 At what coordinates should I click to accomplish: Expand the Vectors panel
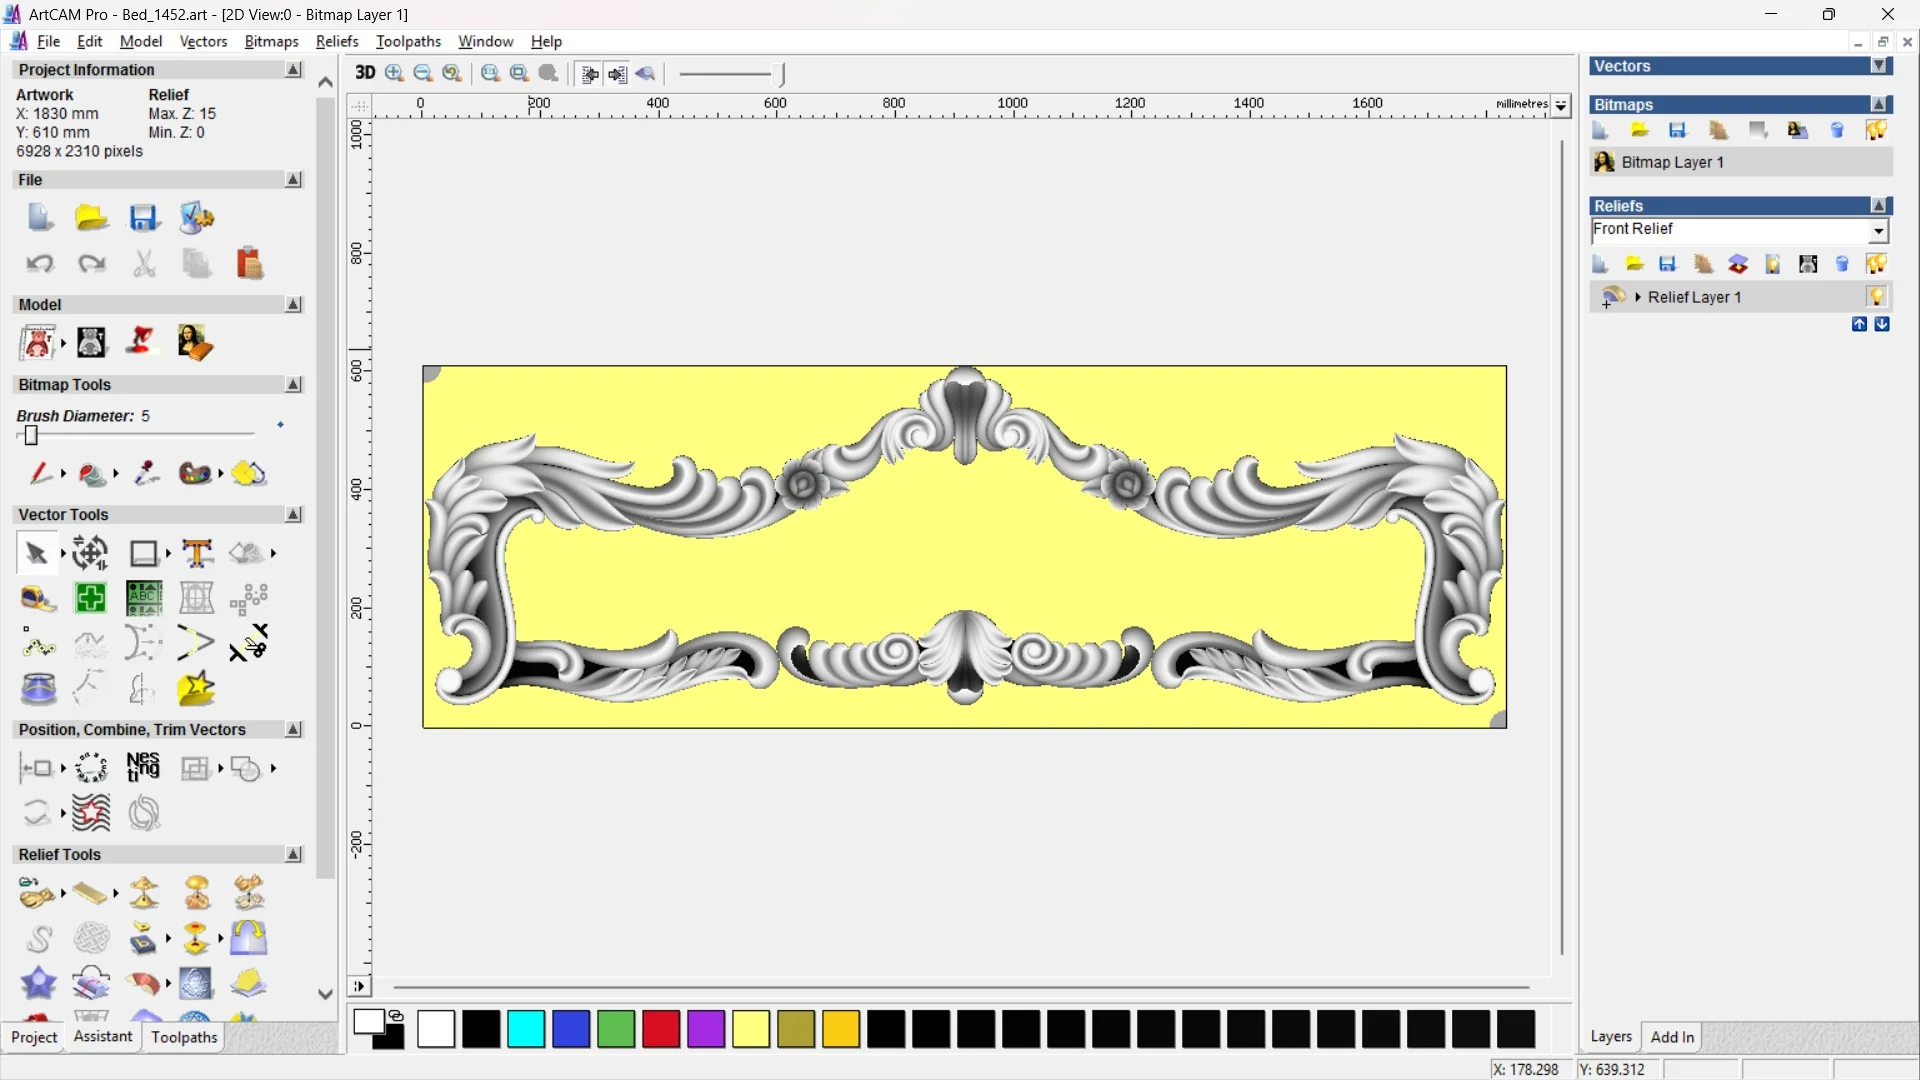[1880, 66]
